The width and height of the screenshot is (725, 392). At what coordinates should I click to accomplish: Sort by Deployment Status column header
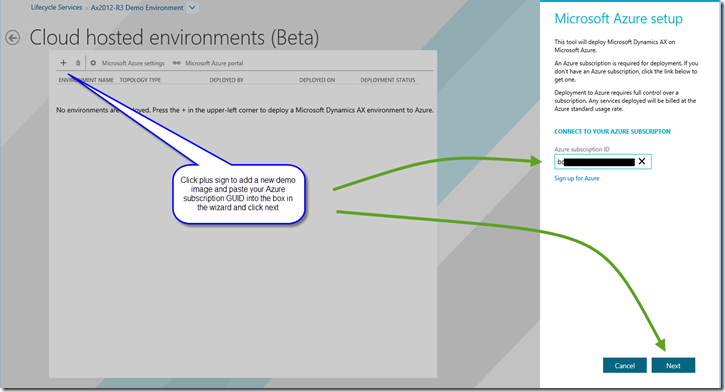(x=387, y=80)
